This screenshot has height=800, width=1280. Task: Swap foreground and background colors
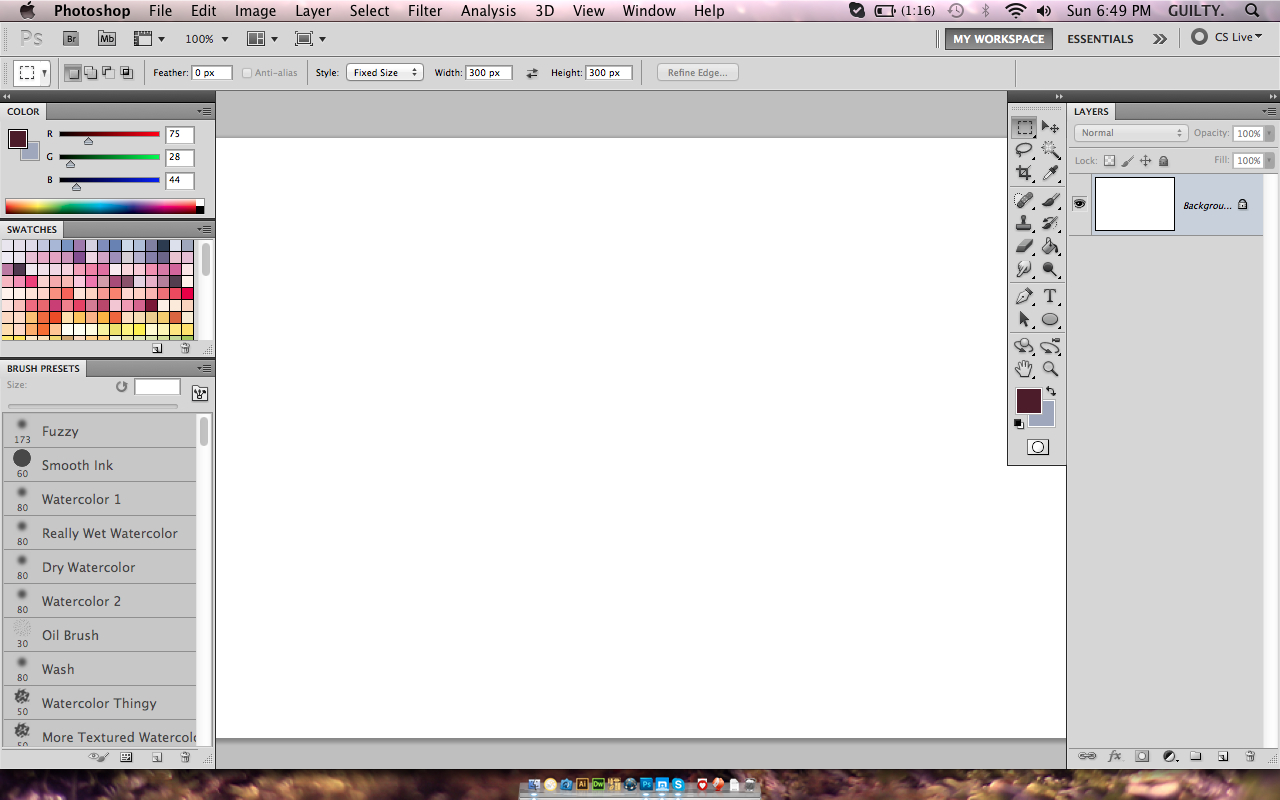pyautogui.click(x=1050, y=391)
